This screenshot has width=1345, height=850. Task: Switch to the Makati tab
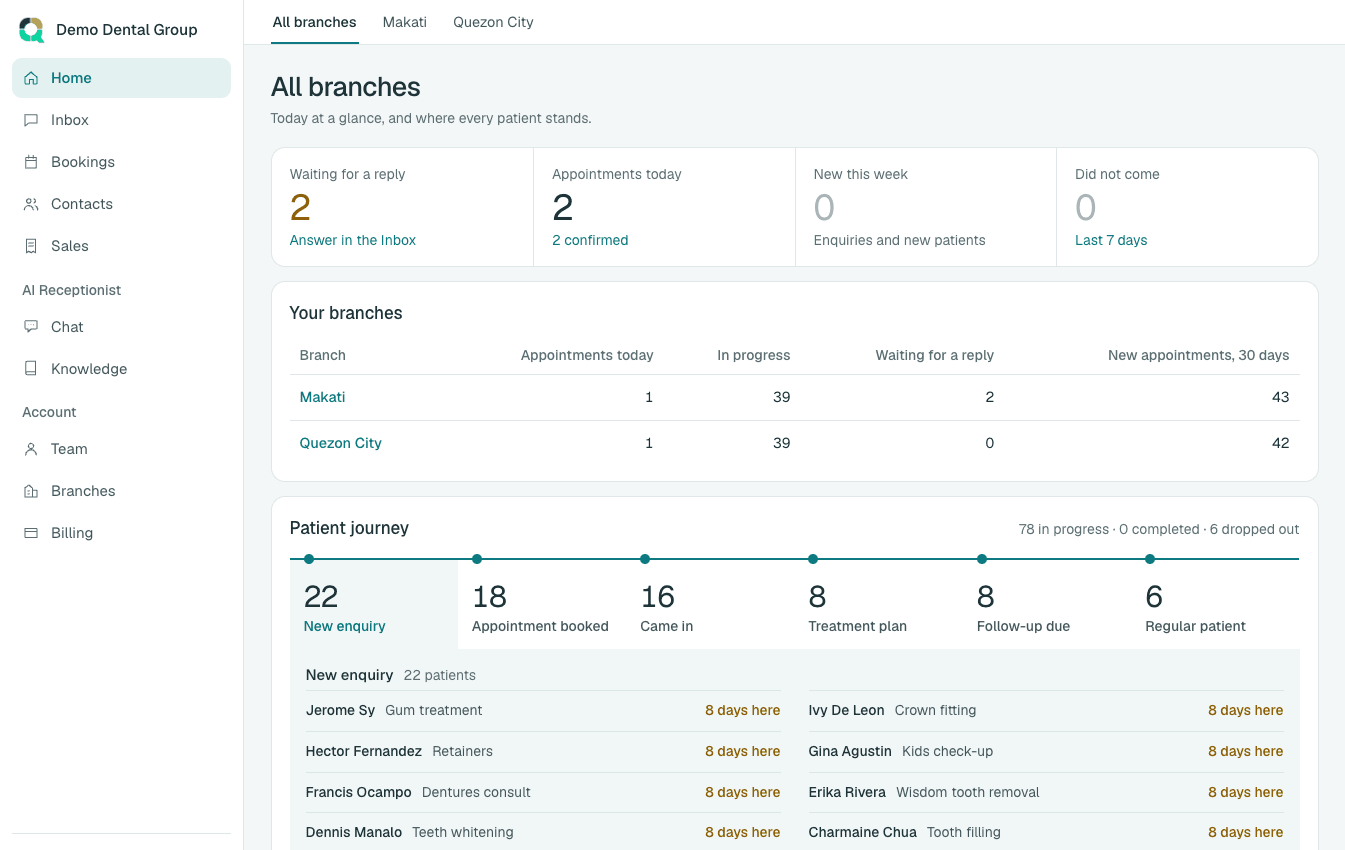coord(405,22)
